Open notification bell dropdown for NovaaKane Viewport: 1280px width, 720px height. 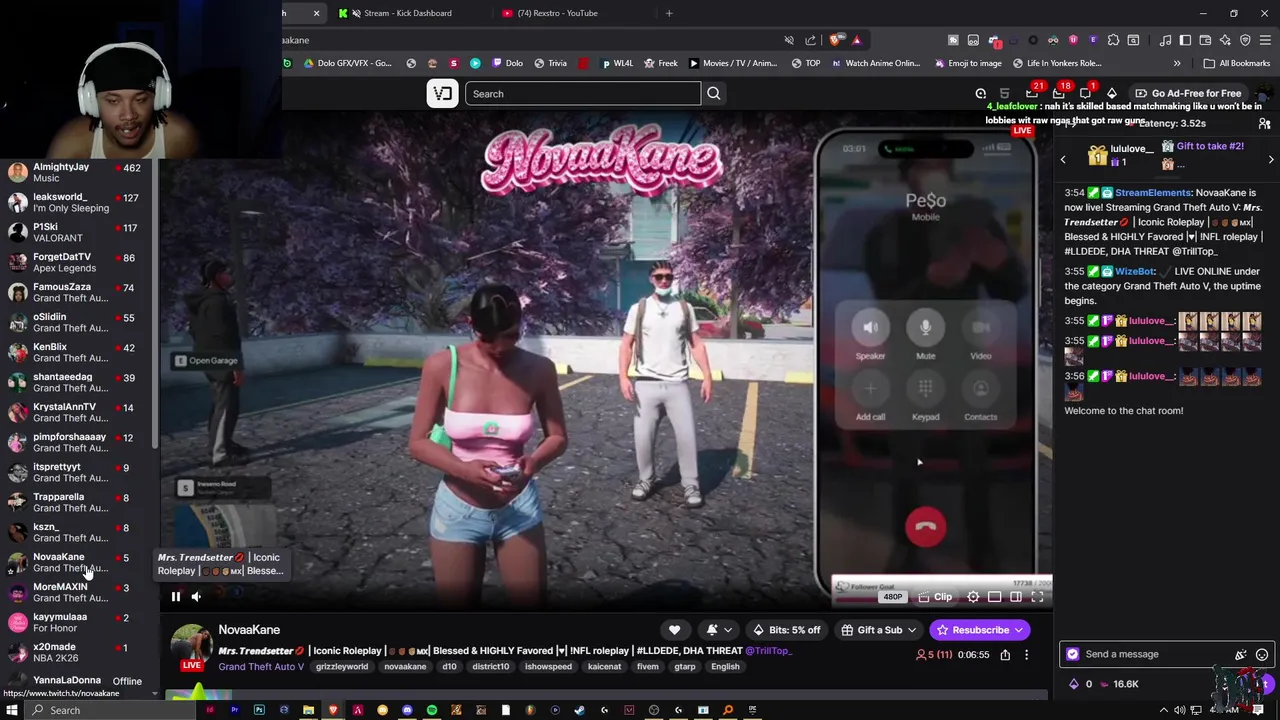[x=719, y=630]
